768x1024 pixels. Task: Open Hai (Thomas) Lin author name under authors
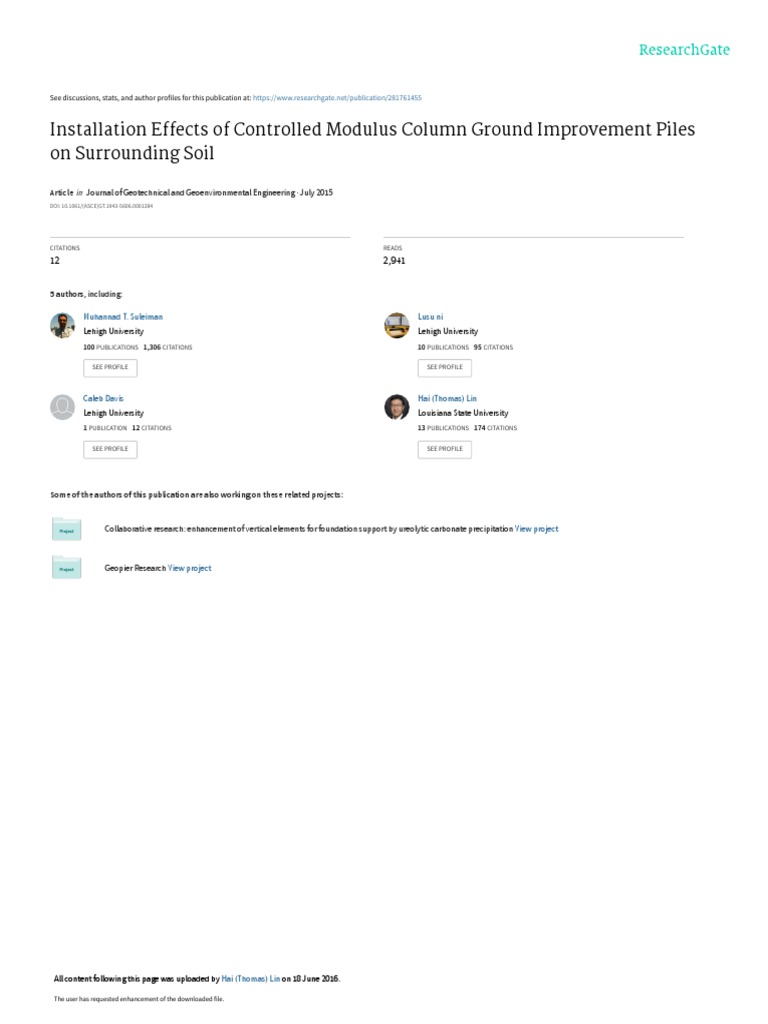point(447,398)
